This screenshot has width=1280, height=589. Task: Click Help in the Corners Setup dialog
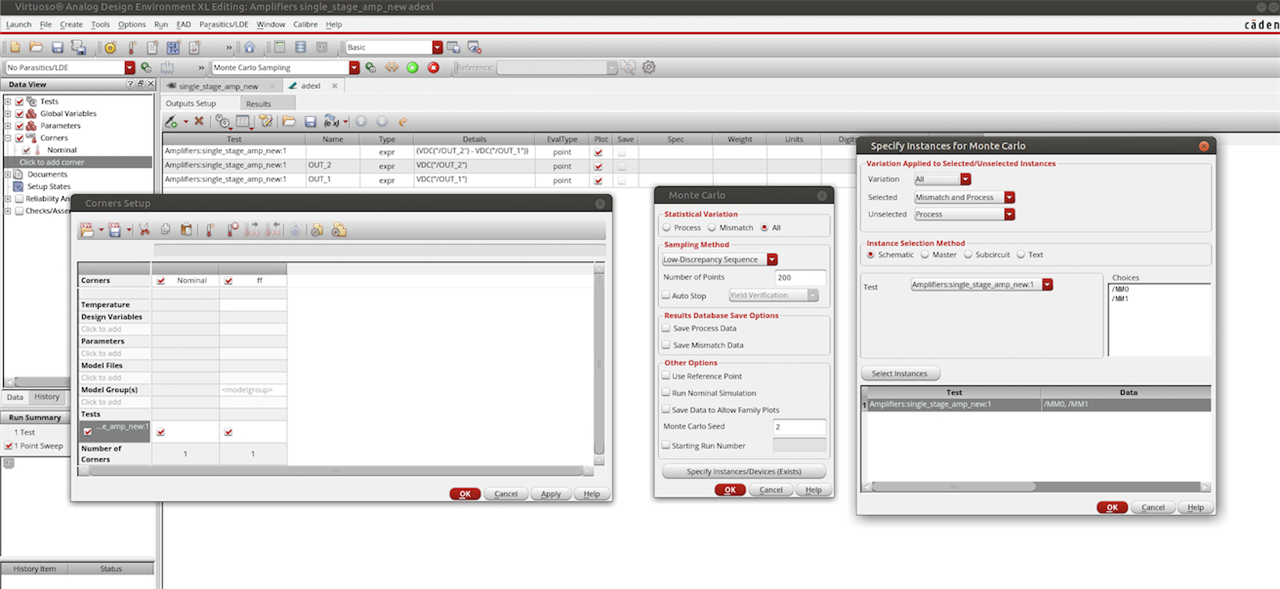pos(592,494)
